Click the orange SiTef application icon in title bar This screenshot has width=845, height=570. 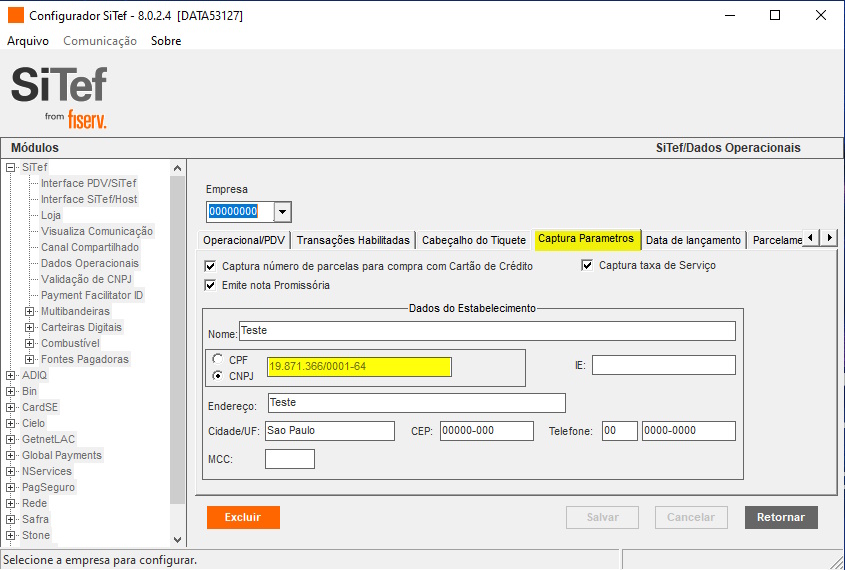pyautogui.click(x=16, y=15)
